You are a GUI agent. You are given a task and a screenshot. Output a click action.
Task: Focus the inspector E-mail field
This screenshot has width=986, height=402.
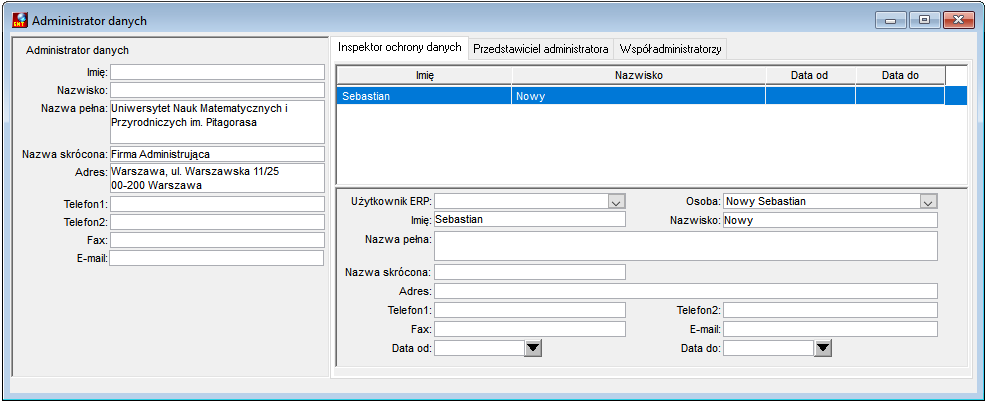(x=831, y=329)
